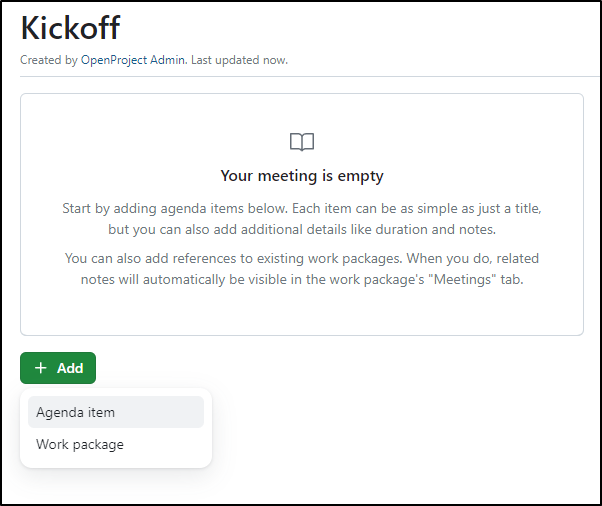Viewport: 602px width, 506px height.
Task: Select Agenda item from the menu
Action: tap(116, 412)
